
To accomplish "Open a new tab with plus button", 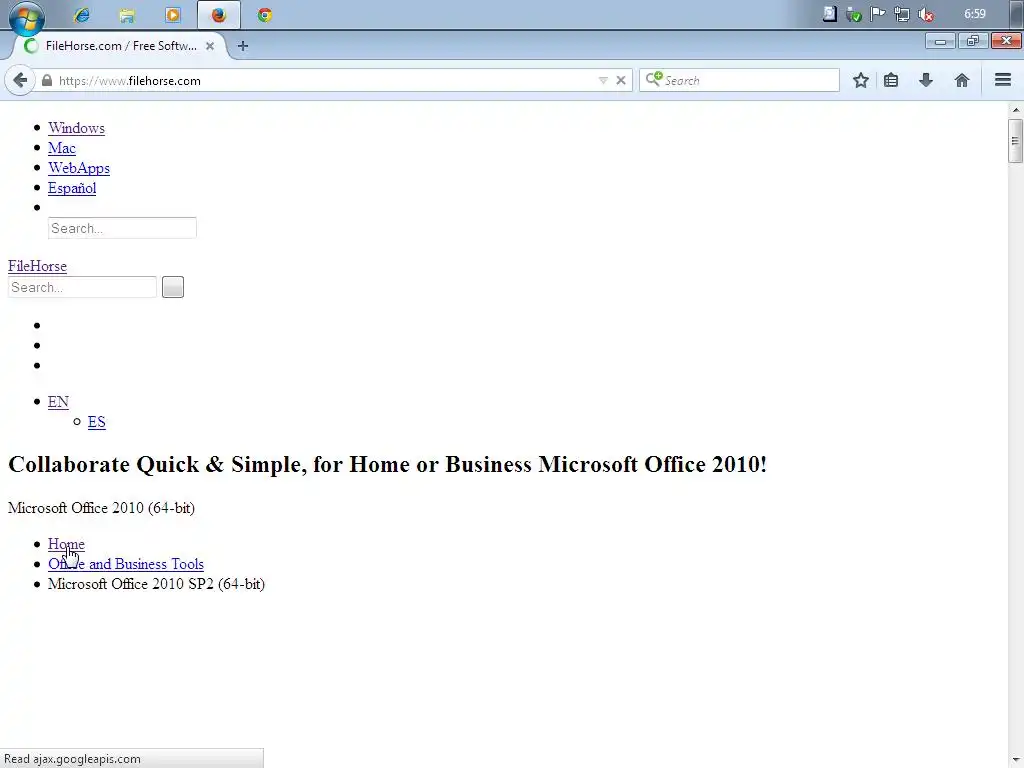I will 243,46.
